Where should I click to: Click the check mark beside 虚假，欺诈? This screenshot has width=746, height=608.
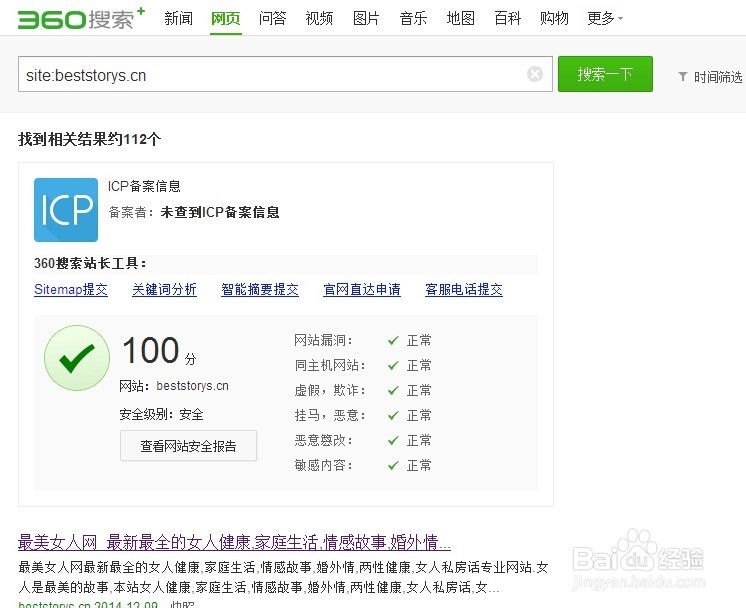(x=393, y=390)
